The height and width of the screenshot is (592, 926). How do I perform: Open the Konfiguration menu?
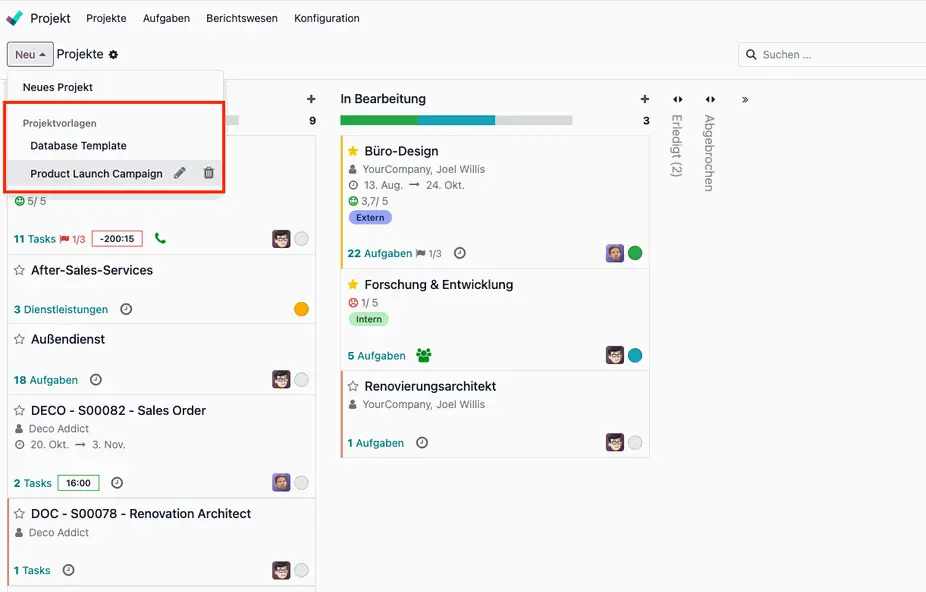point(326,18)
